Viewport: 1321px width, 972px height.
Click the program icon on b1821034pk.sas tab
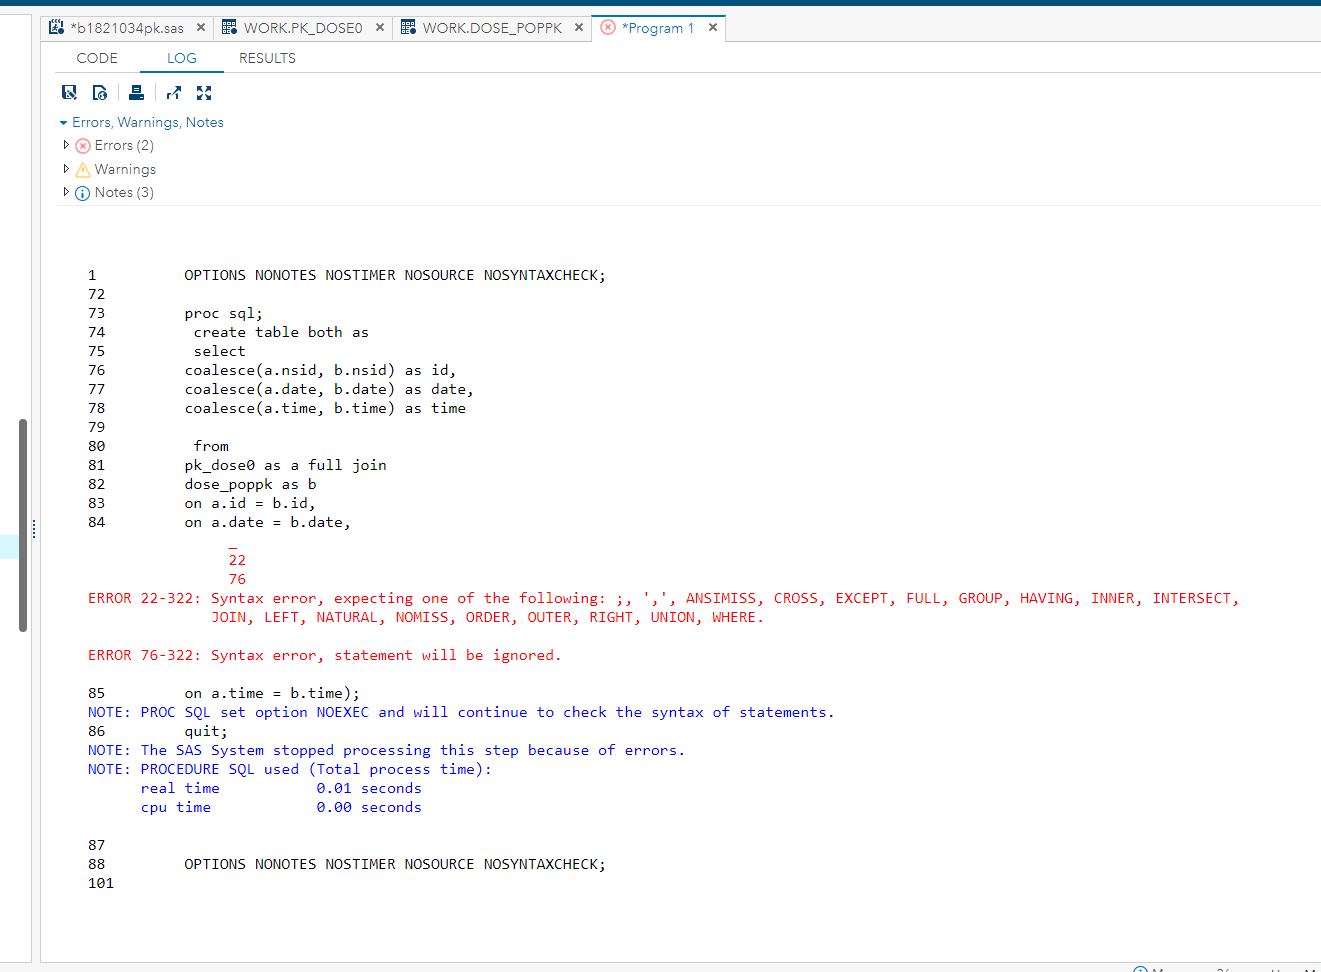coord(55,27)
